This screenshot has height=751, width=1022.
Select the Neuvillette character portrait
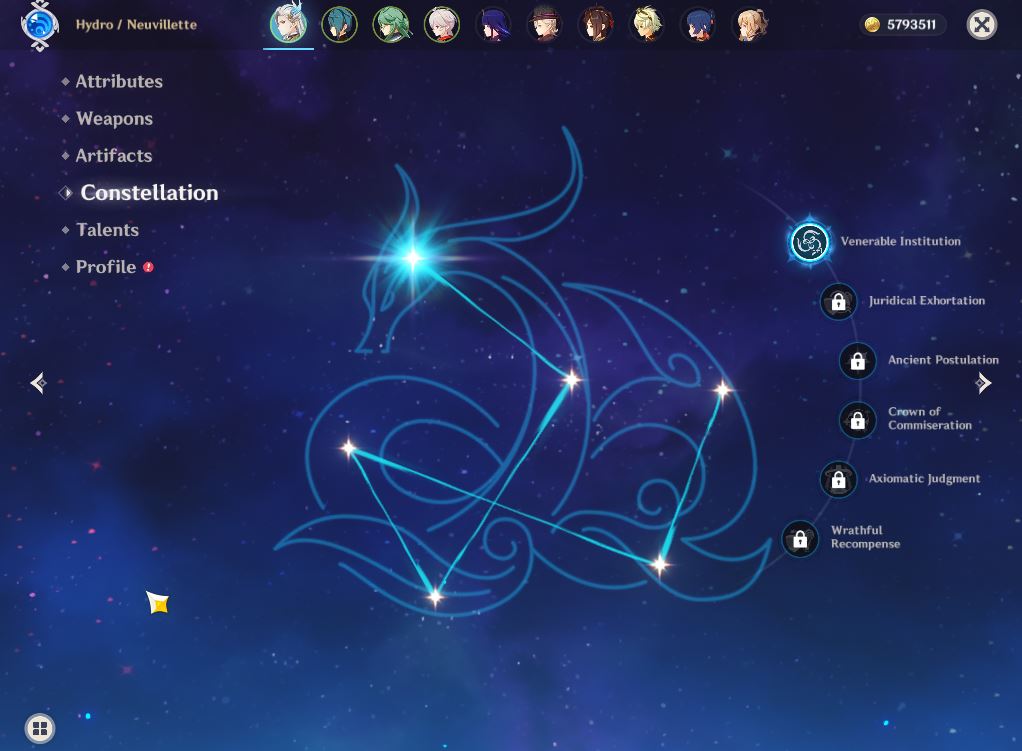[288, 25]
